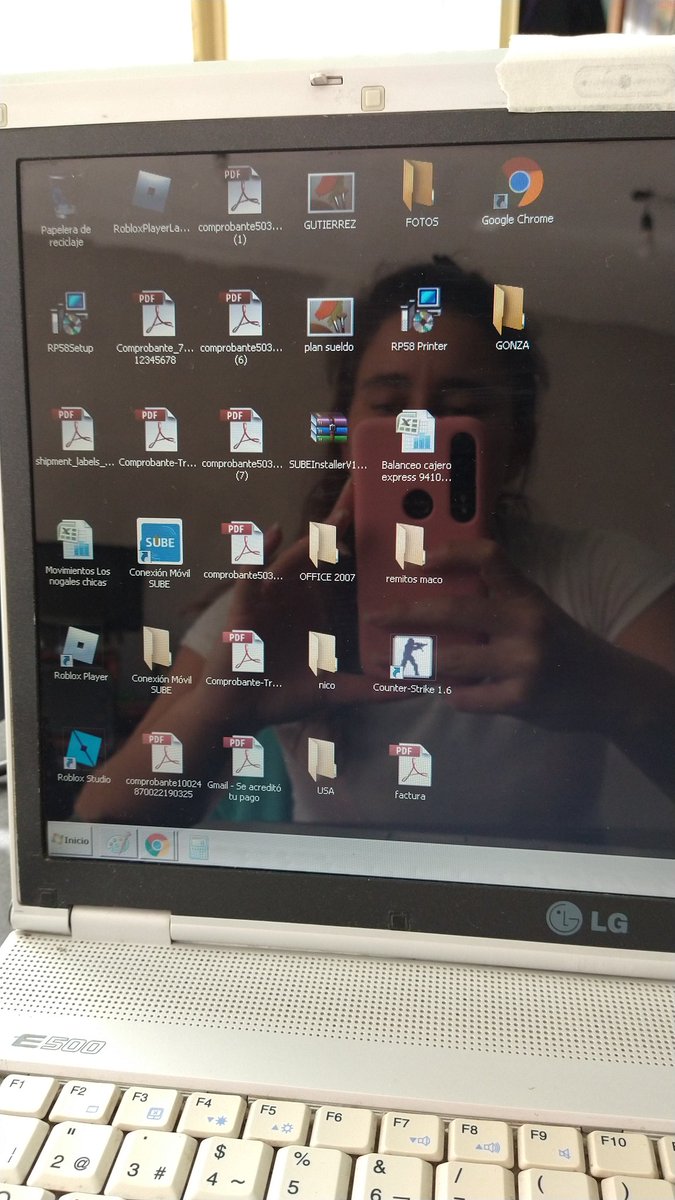Select the shipment_labels_ PDF file
The width and height of the screenshot is (675, 1200).
coord(76,429)
